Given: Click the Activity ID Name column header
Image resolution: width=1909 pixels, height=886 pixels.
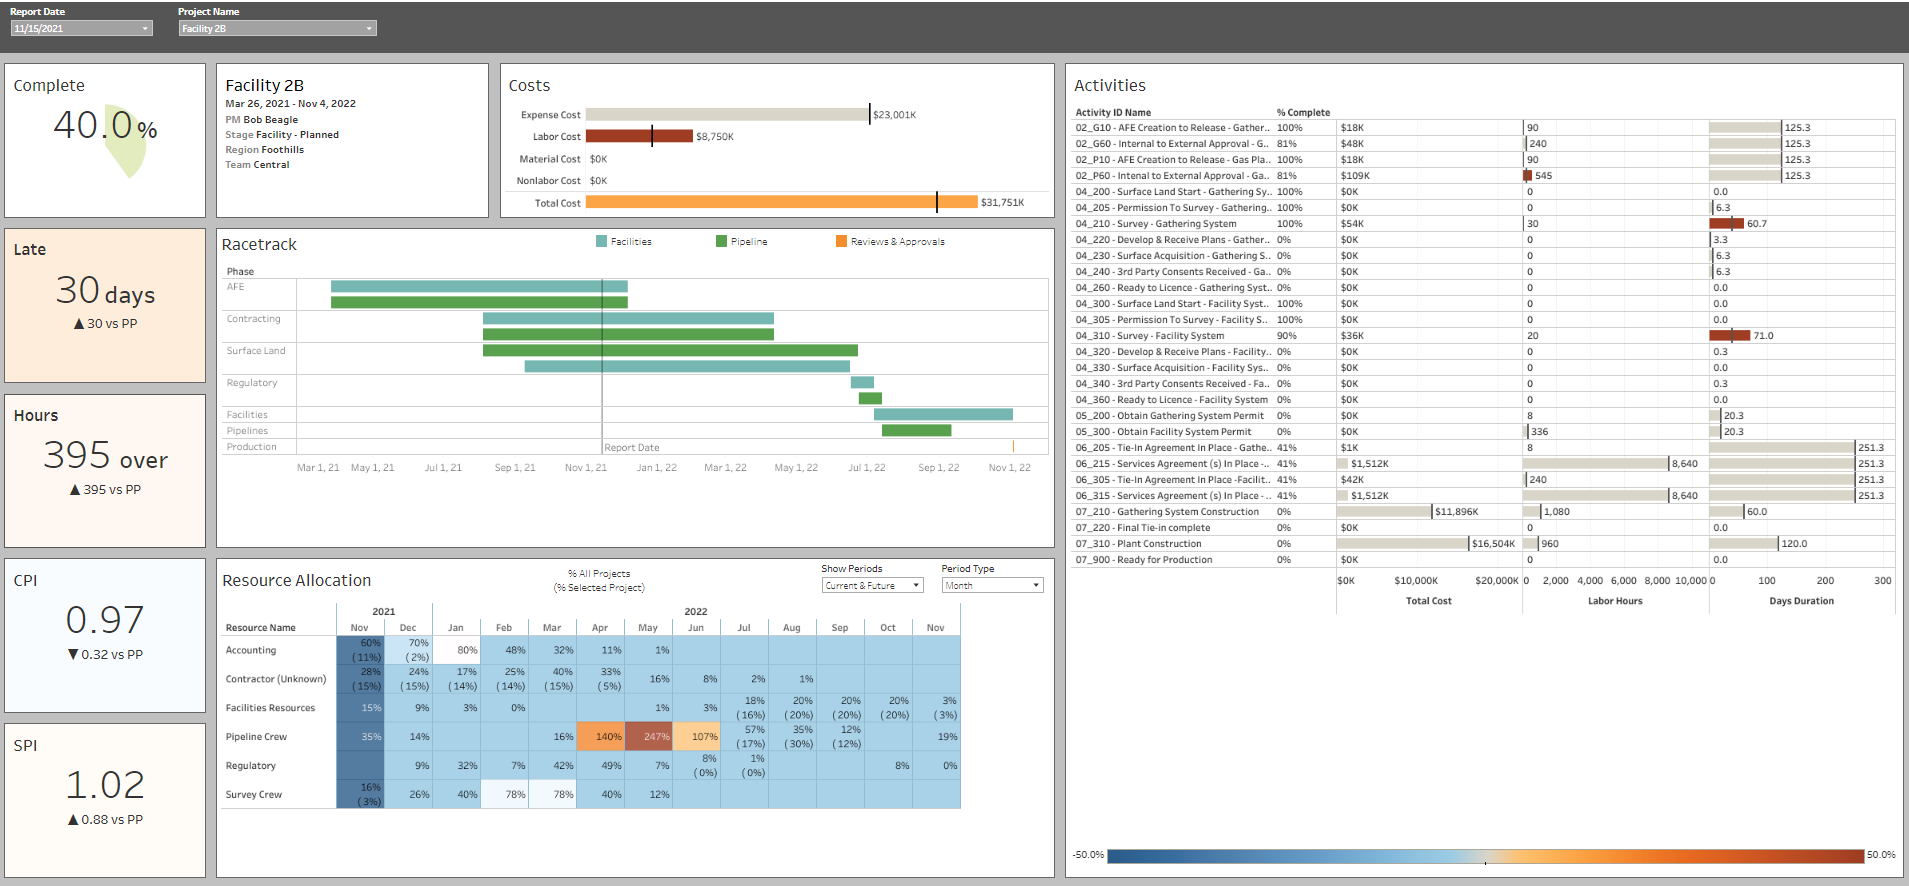Looking at the screenshot, I should [1113, 113].
